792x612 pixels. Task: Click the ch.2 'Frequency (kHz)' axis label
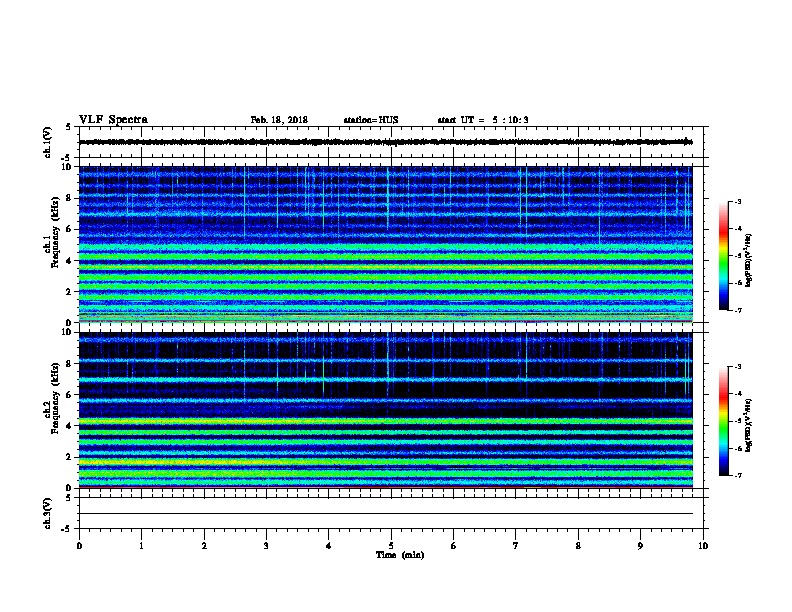(53, 398)
